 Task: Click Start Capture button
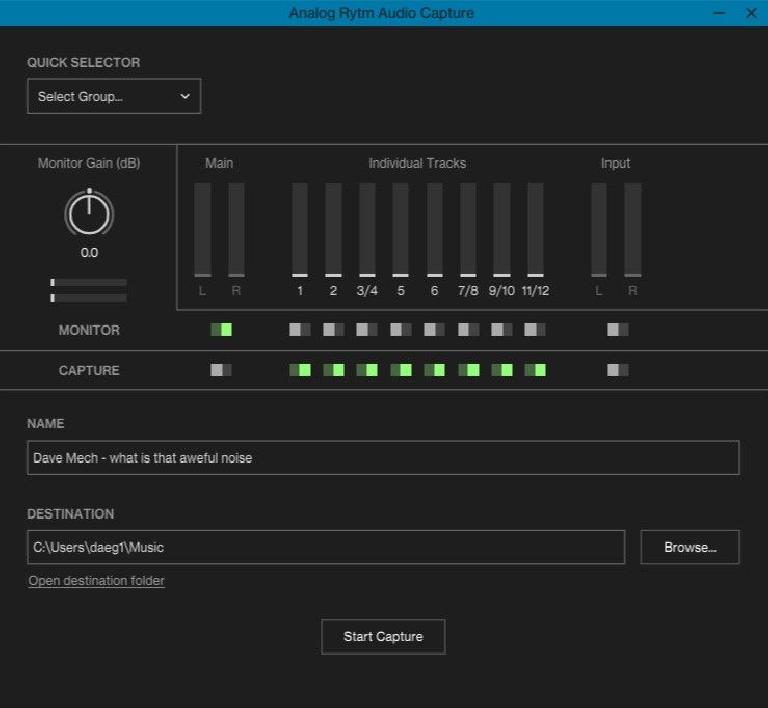coord(383,637)
